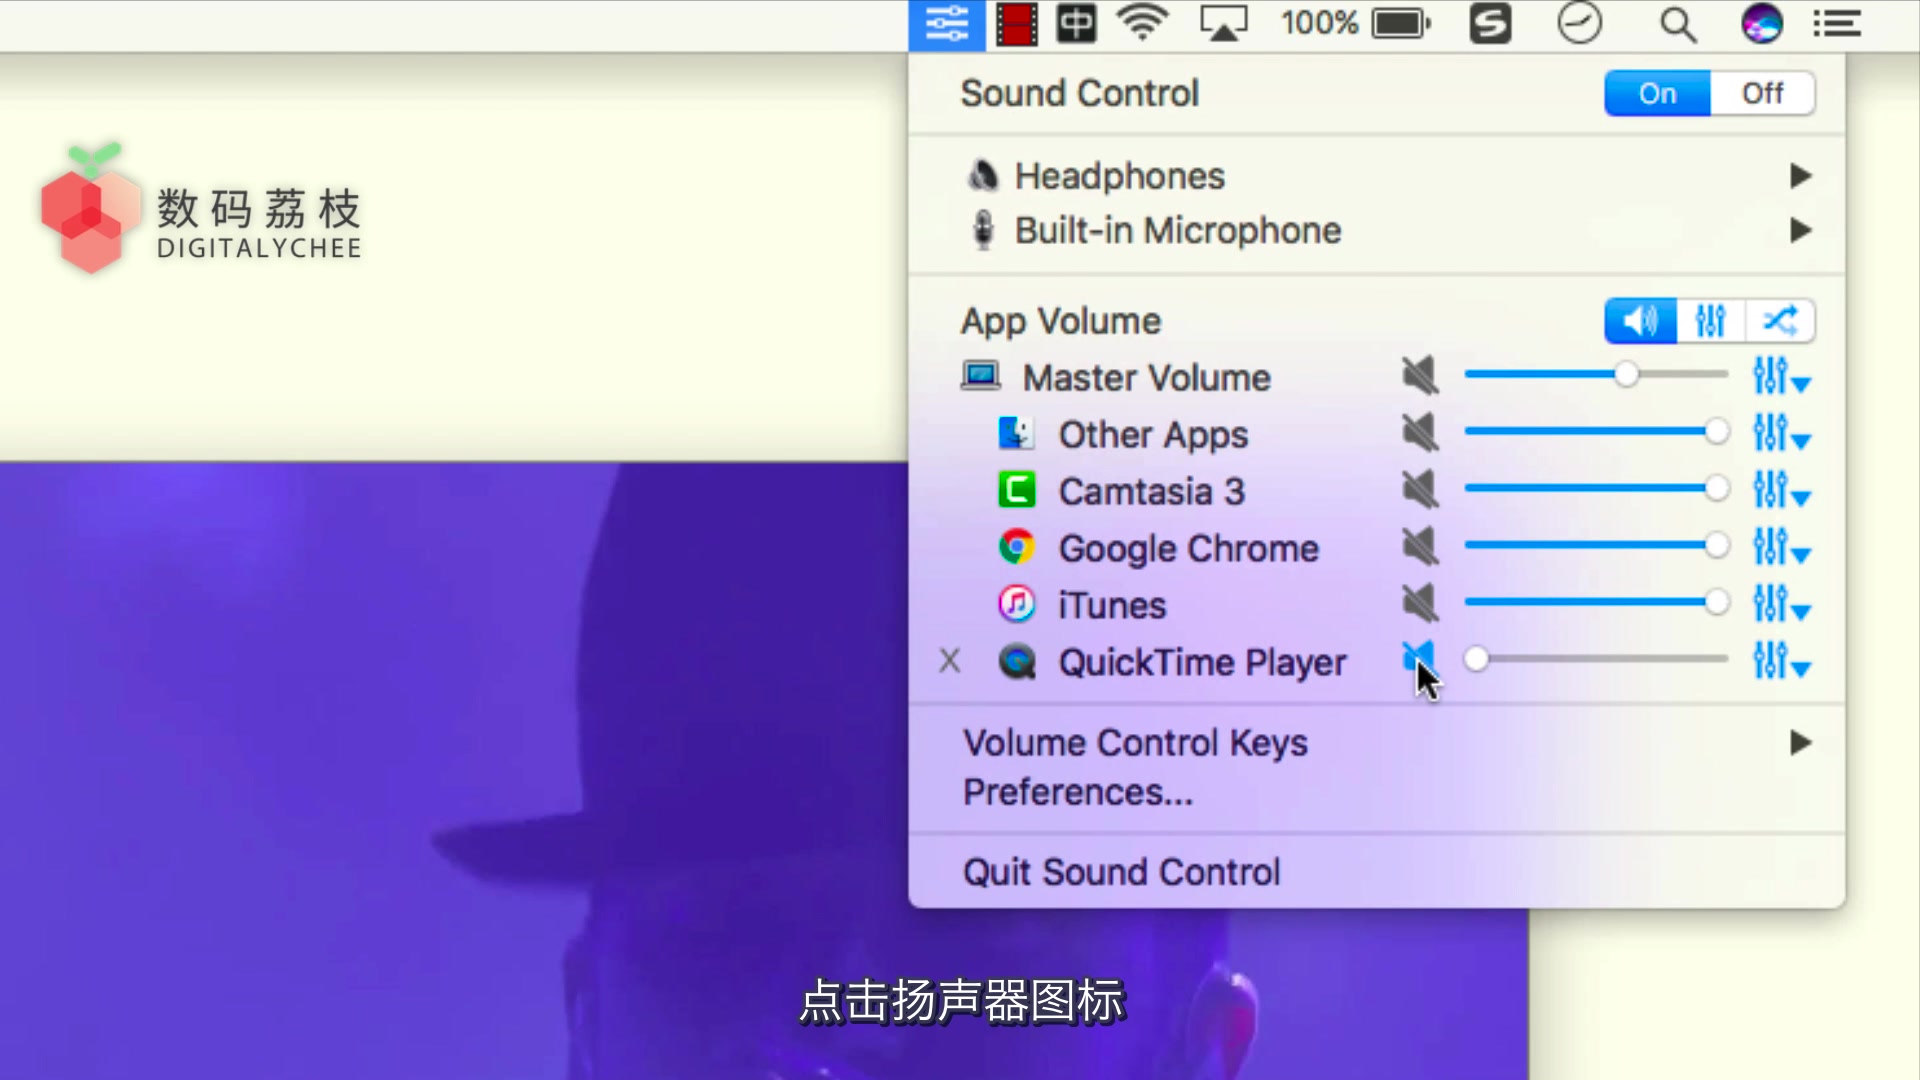Select the speaker volume view in App Volume
1920x1080 pixels.
coord(1640,321)
